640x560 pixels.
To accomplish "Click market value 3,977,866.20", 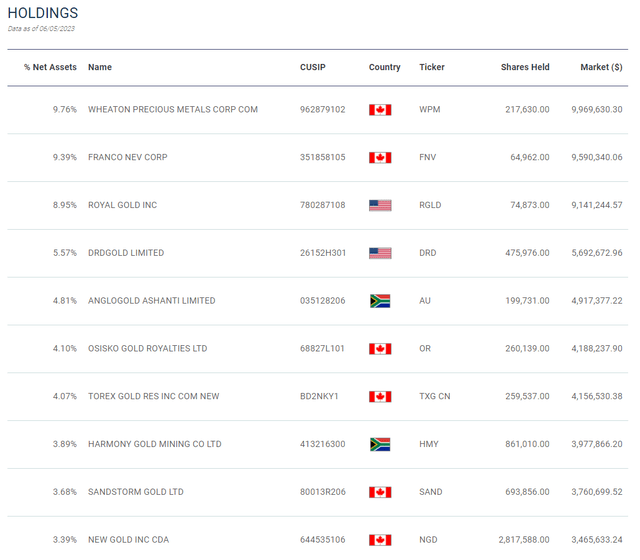I will point(597,444).
